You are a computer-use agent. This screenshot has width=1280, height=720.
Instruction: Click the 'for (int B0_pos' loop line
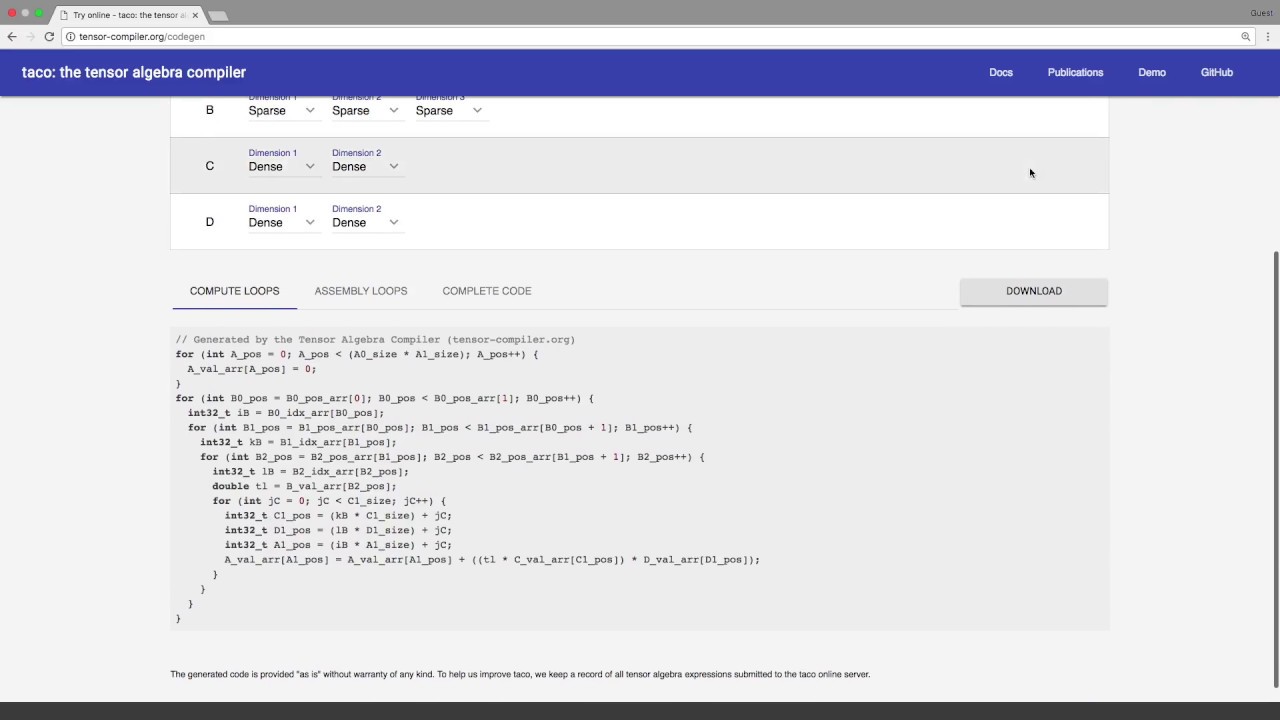pos(385,398)
